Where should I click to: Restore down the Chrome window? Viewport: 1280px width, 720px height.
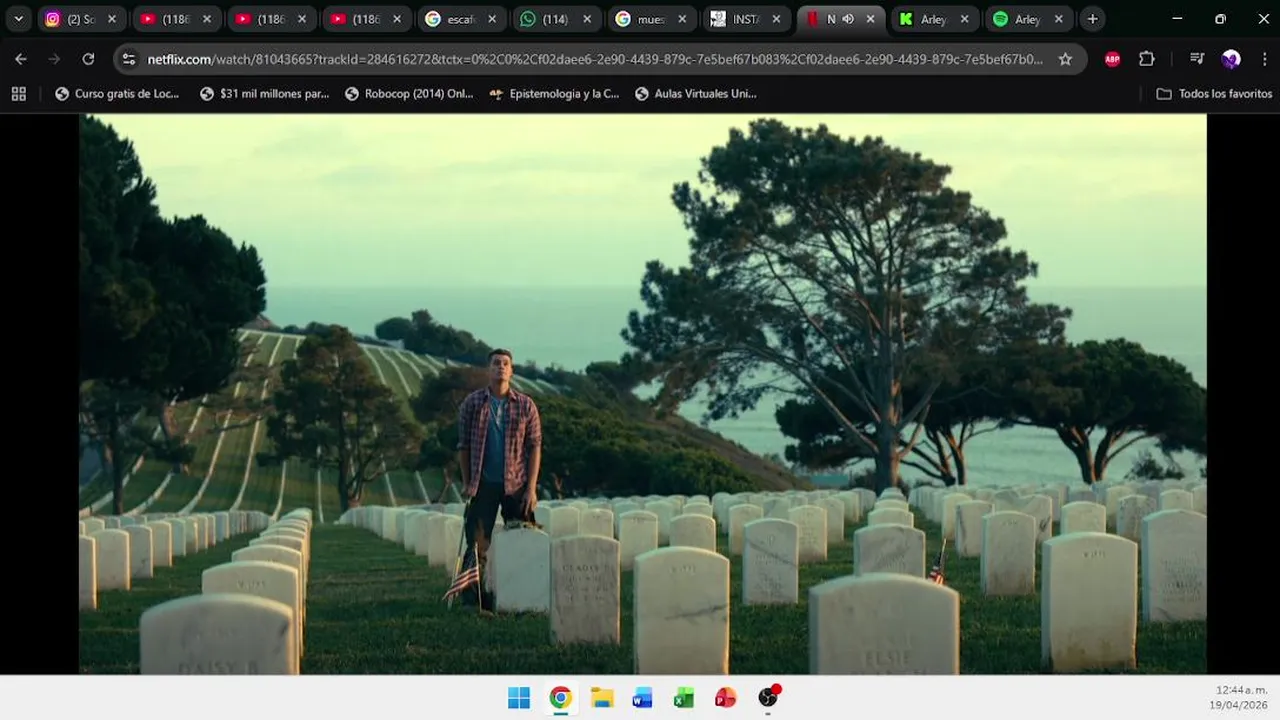[x=1220, y=19]
